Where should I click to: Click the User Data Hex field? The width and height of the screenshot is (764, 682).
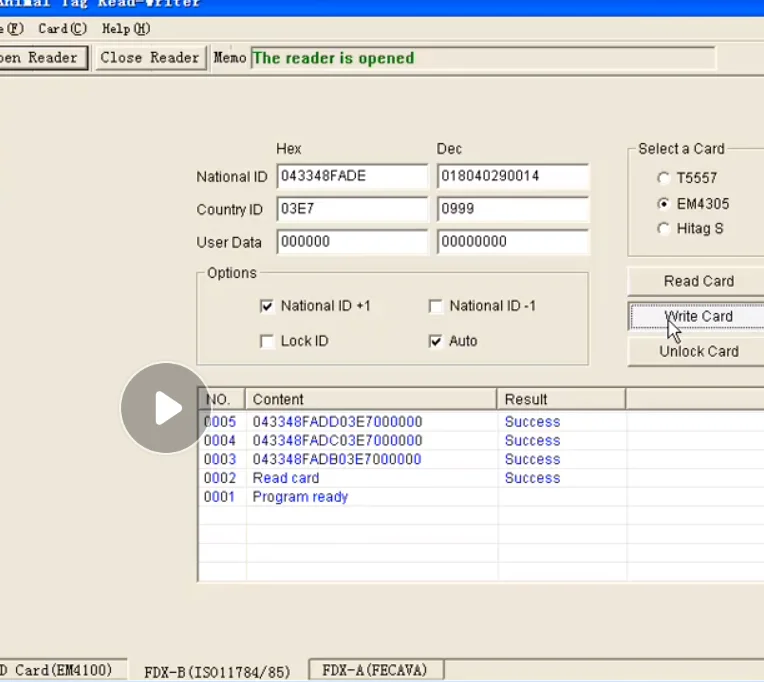pyautogui.click(x=352, y=242)
